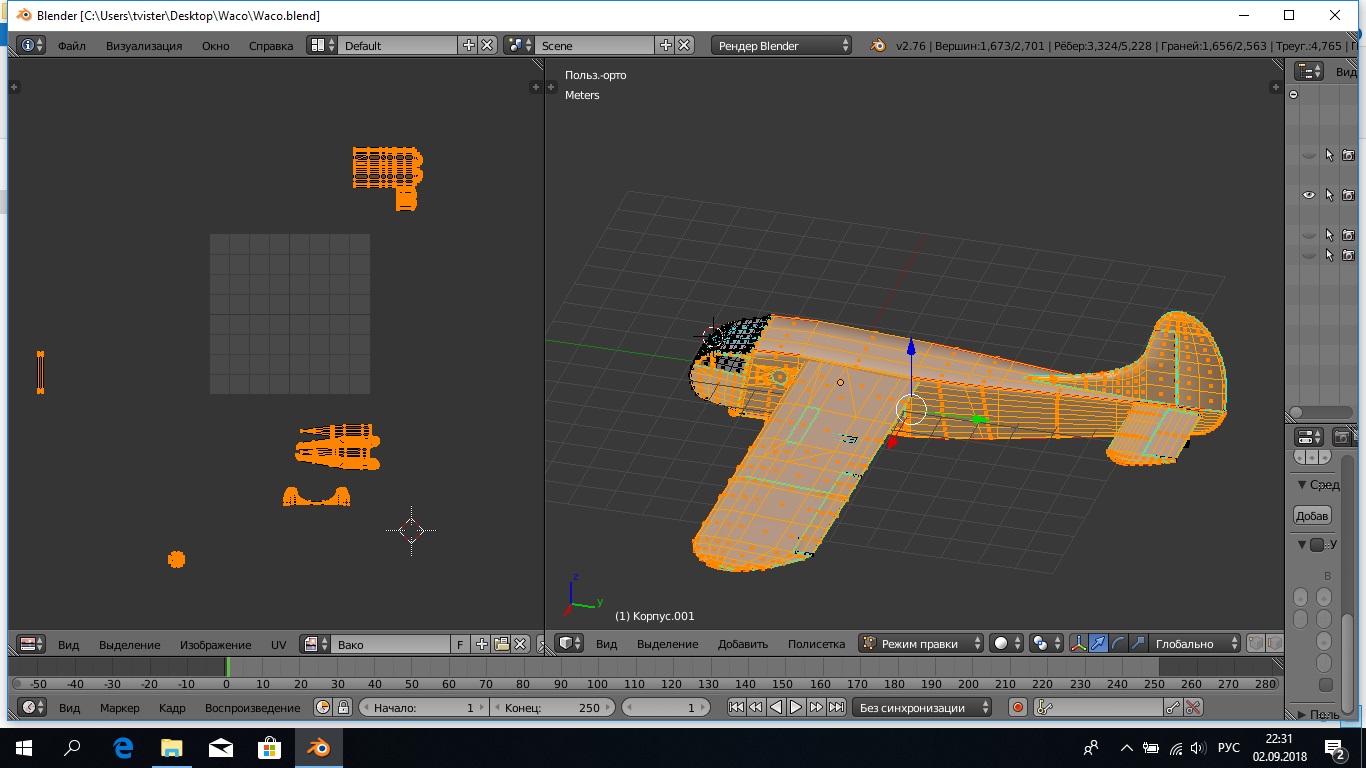Click the delete keyframe icon in timeline
This screenshot has width=1366, height=768.
click(x=1193, y=708)
